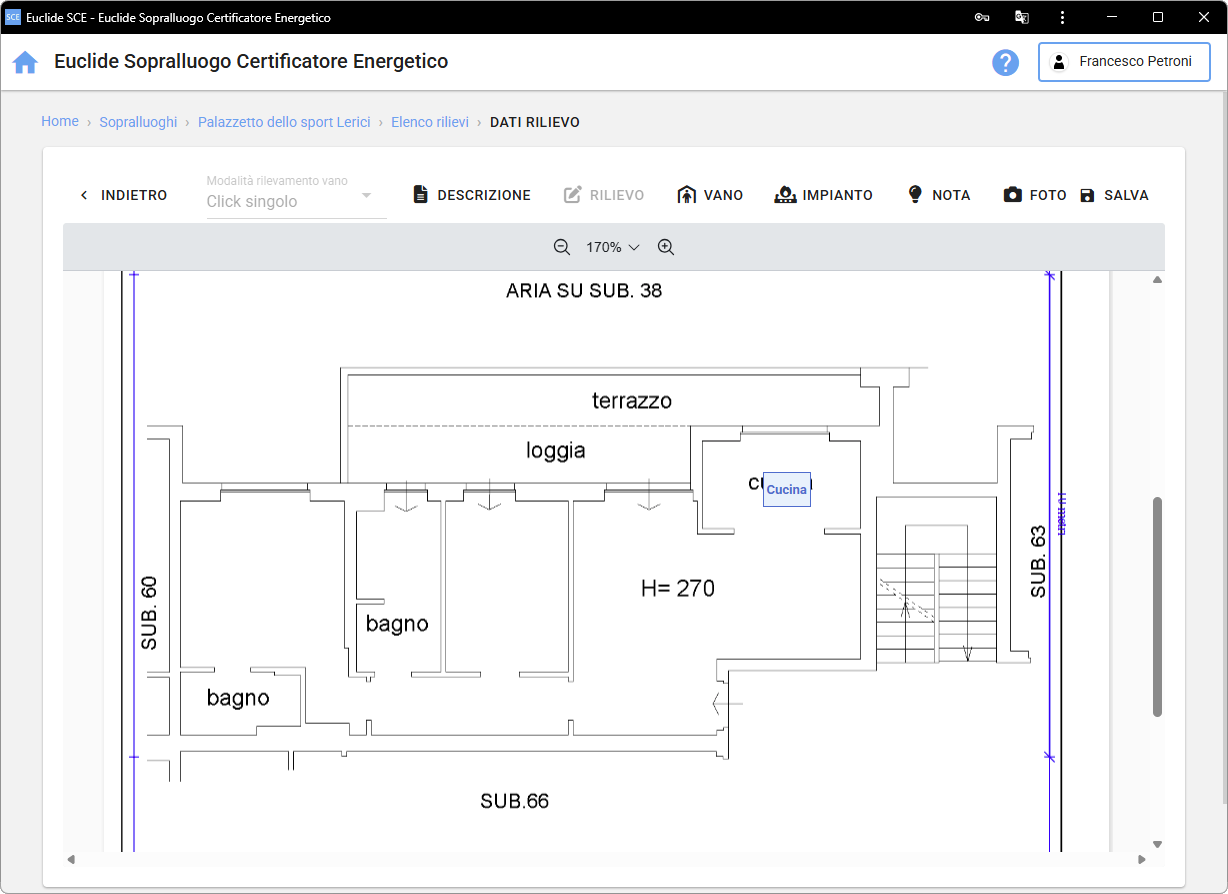Go to Sopralluoghi breadcrumb
Viewport: 1228px width, 894px height.
pos(138,122)
